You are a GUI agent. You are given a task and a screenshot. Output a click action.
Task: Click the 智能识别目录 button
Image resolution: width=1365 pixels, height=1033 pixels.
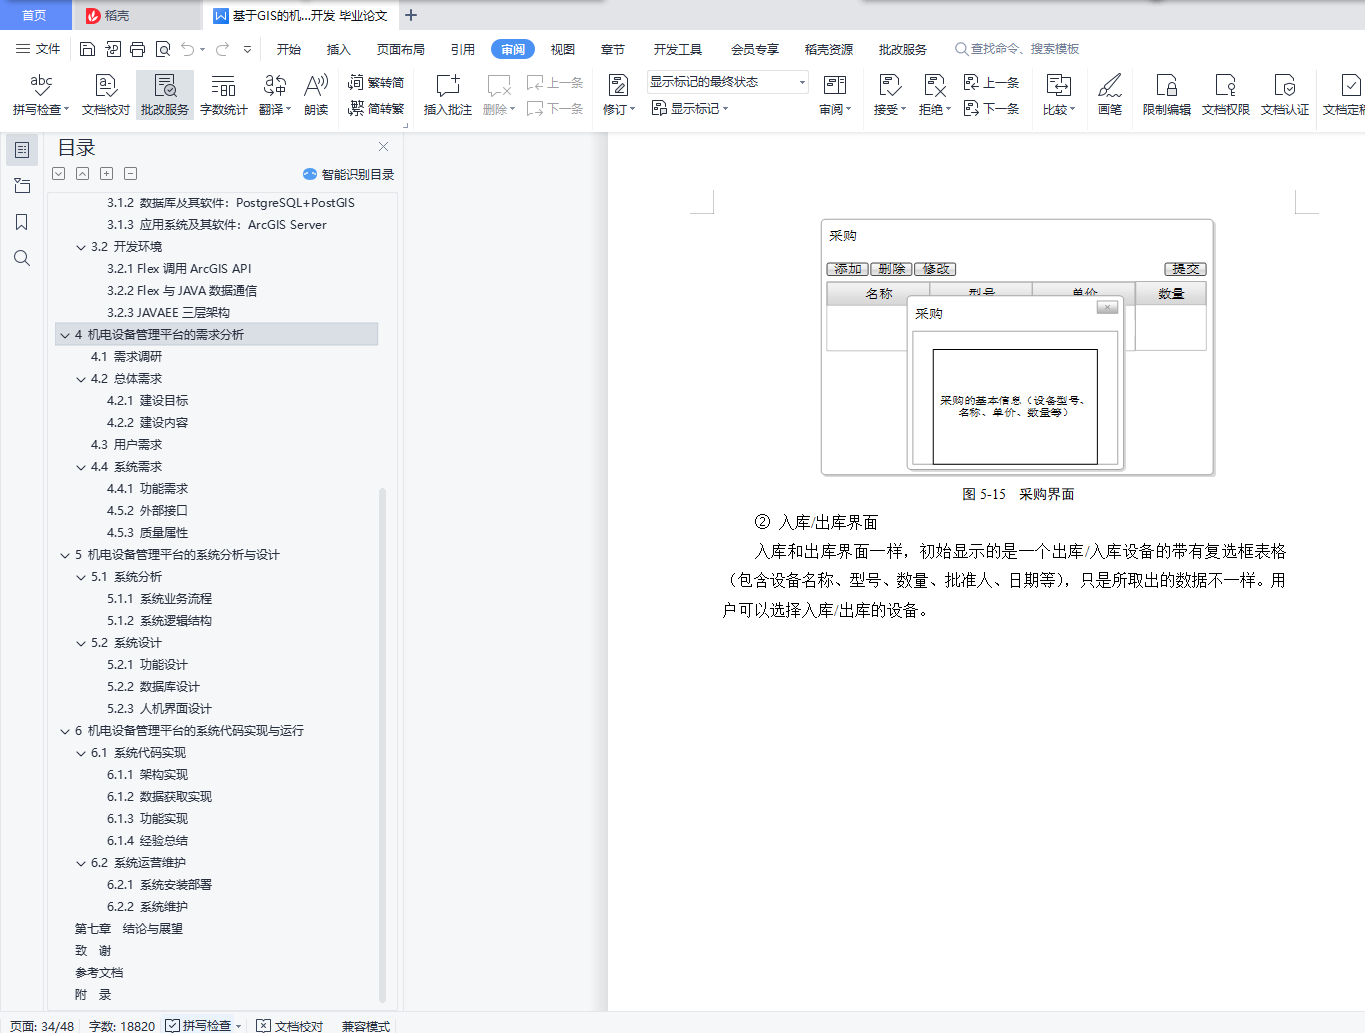349,174
